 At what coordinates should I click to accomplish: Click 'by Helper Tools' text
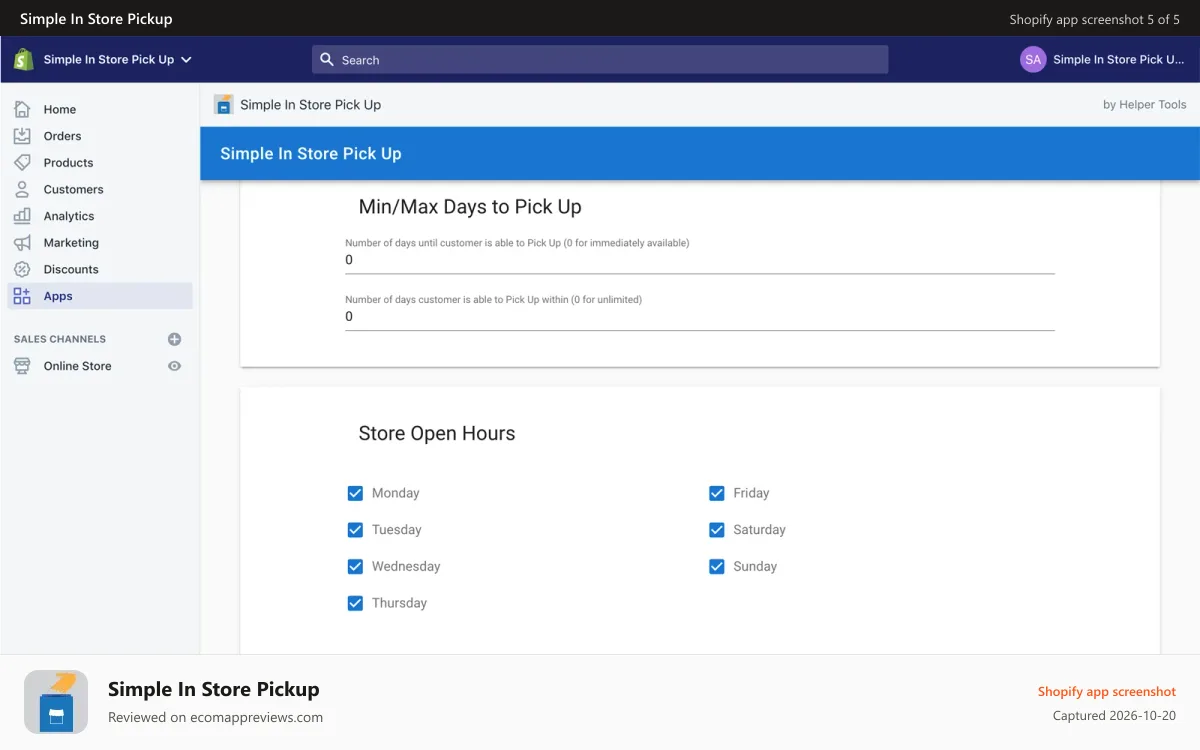pos(1144,104)
